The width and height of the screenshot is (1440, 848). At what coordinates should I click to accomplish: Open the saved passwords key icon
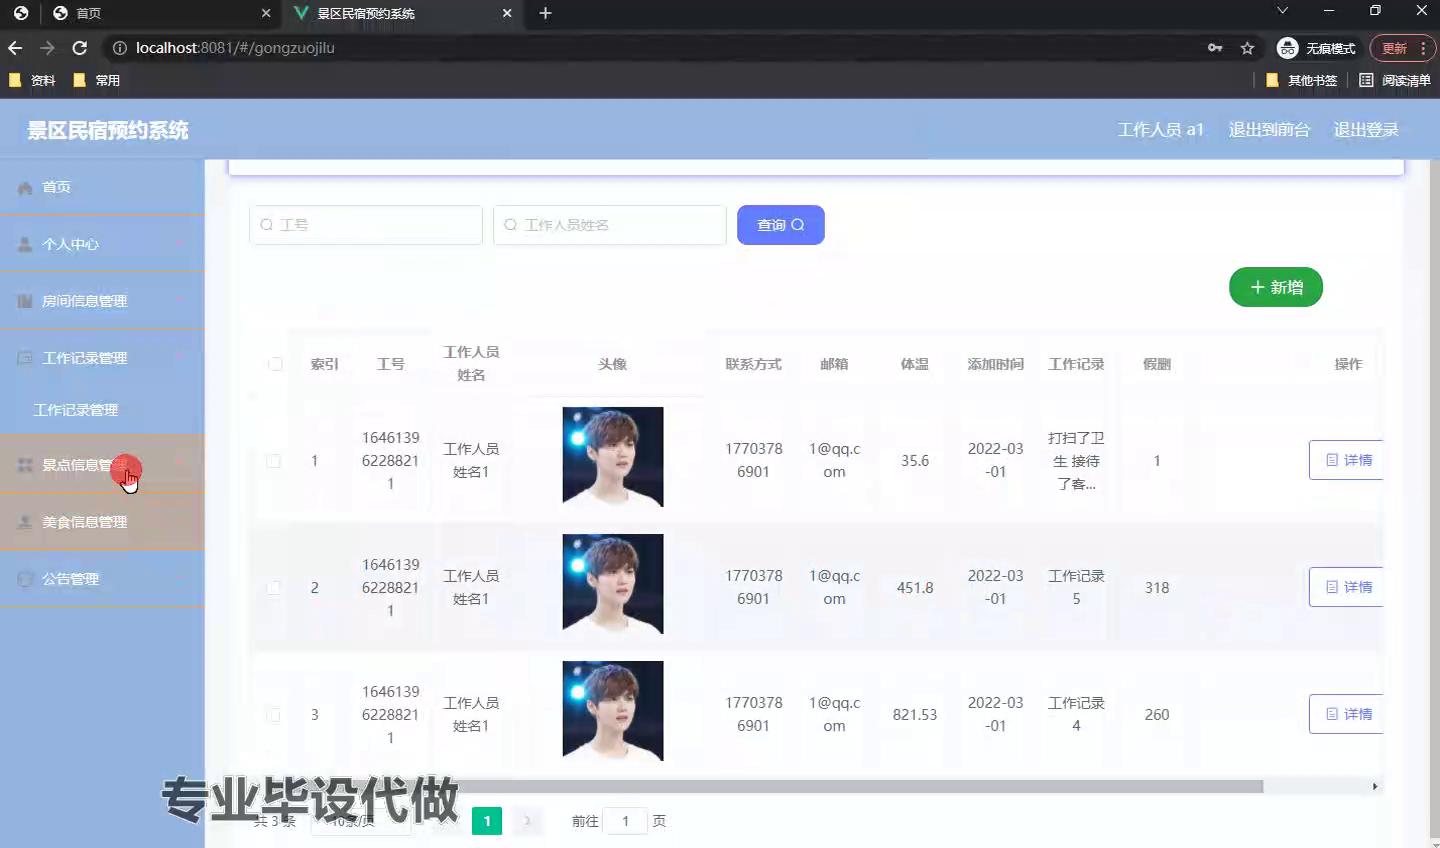click(1215, 48)
